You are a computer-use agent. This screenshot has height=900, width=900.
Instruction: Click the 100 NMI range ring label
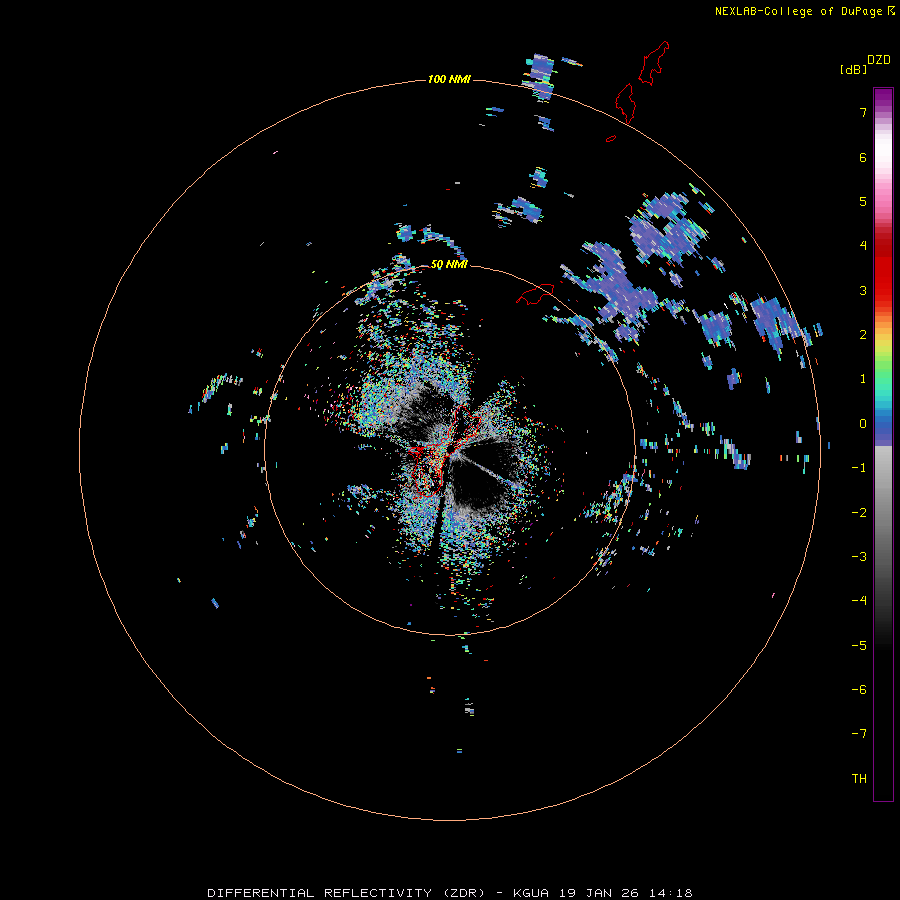(449, 79)
